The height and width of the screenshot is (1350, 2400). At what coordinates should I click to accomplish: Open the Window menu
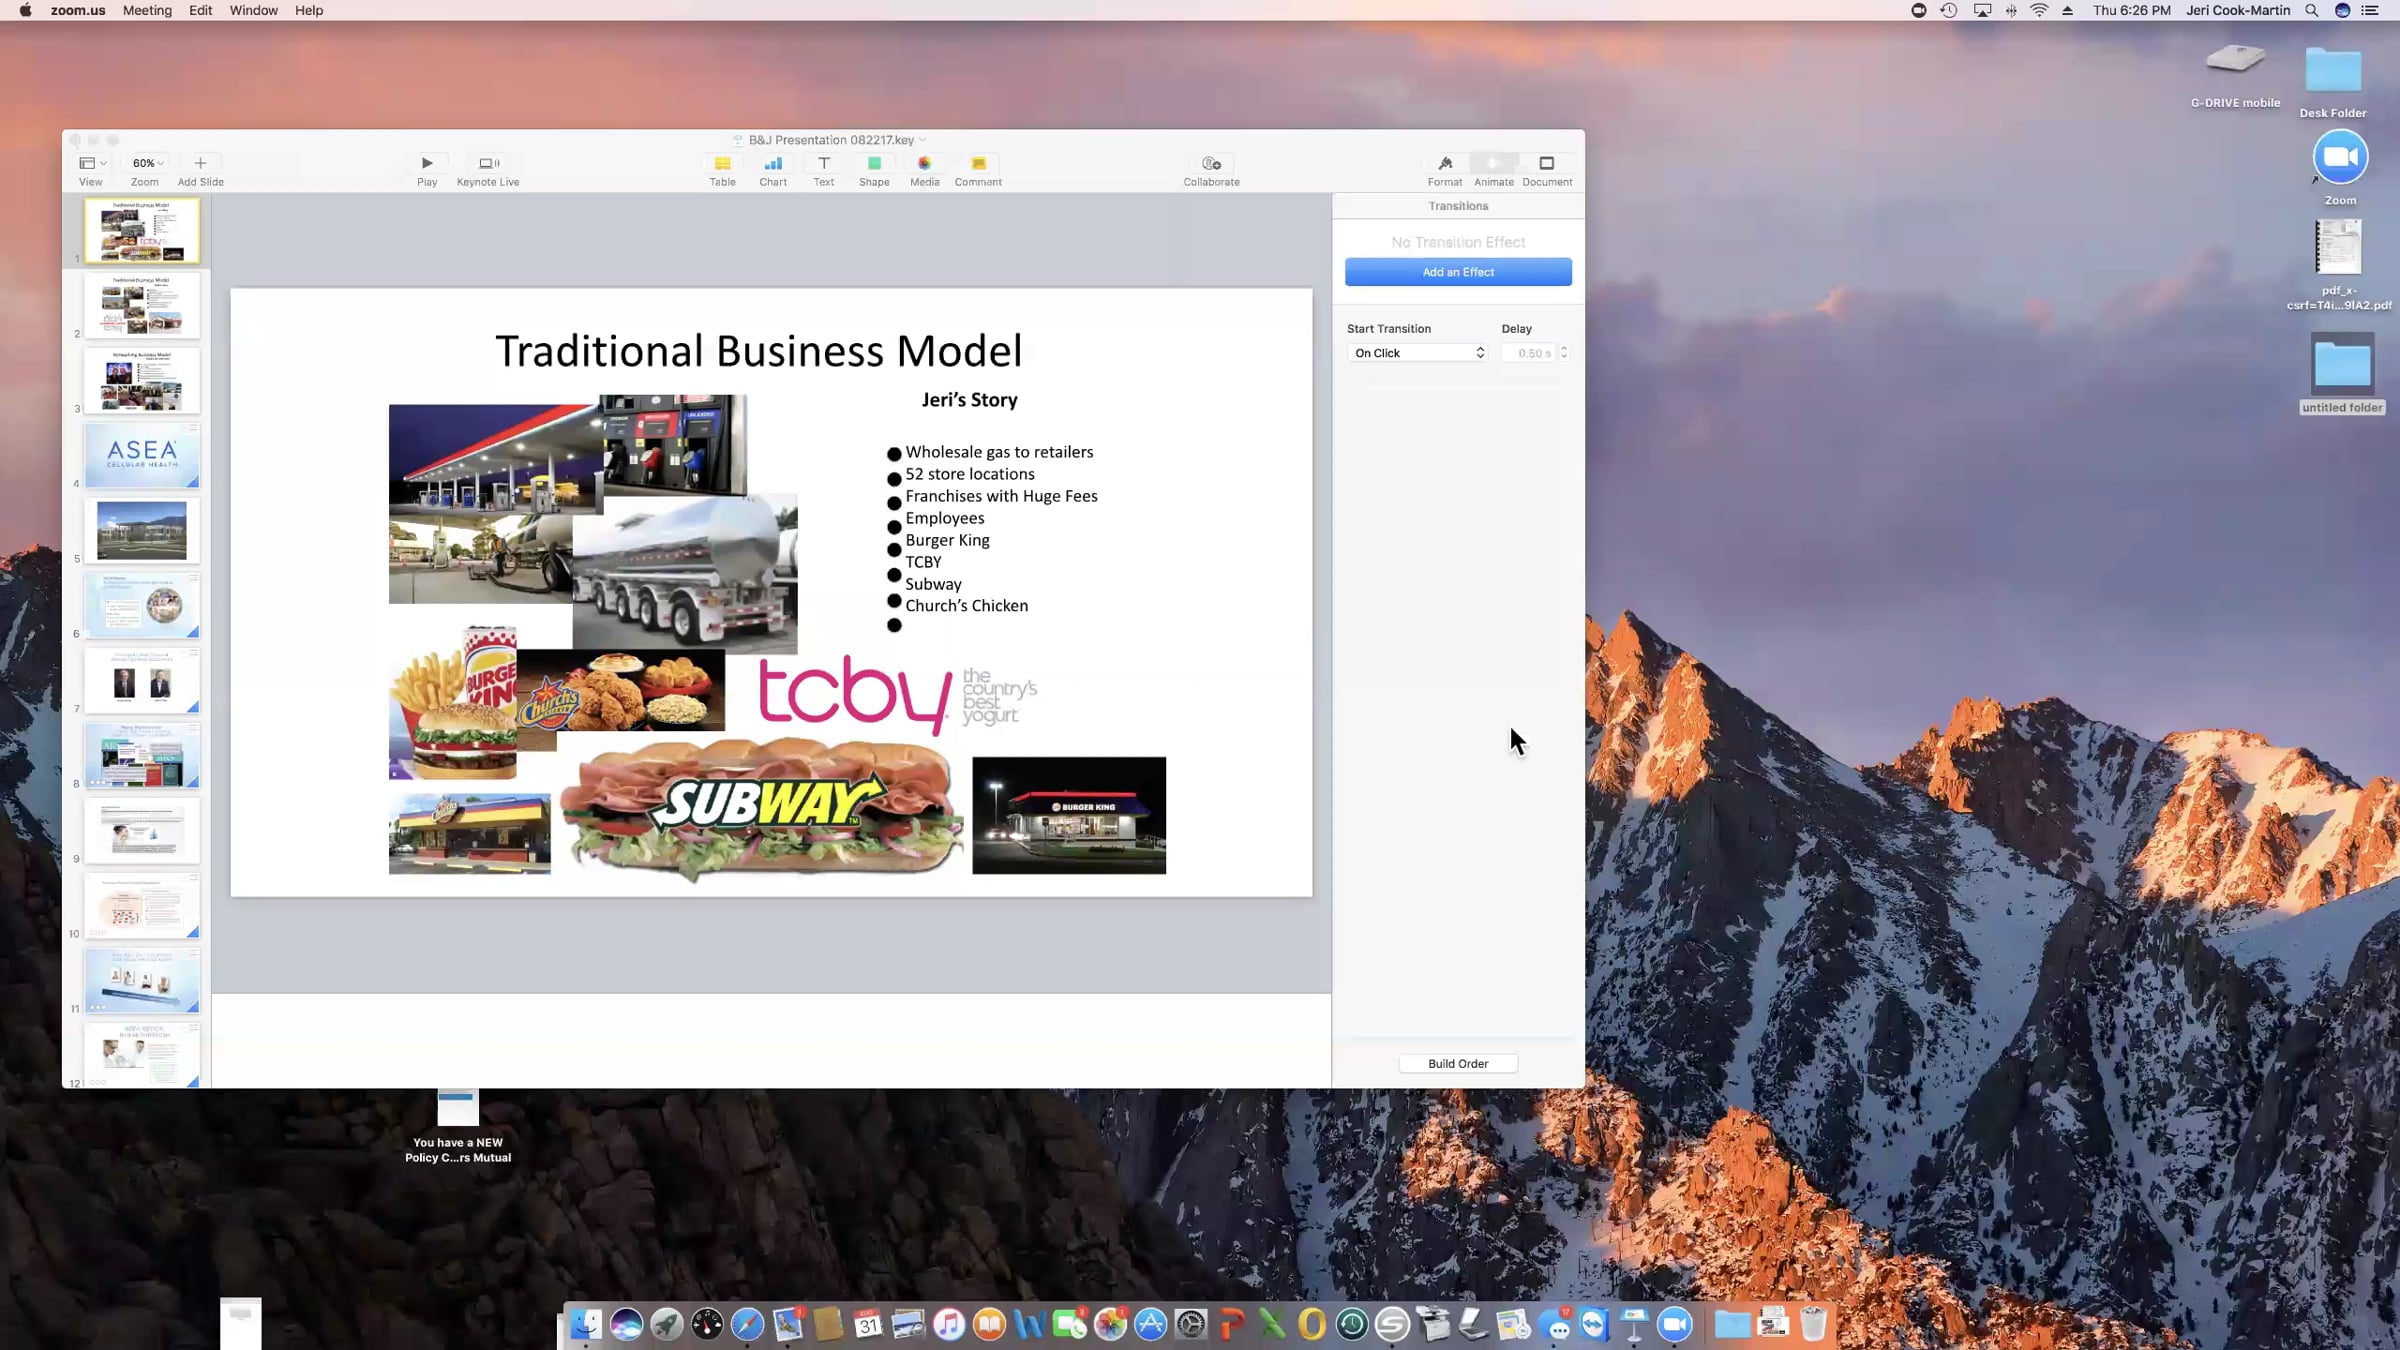(254, 10)
